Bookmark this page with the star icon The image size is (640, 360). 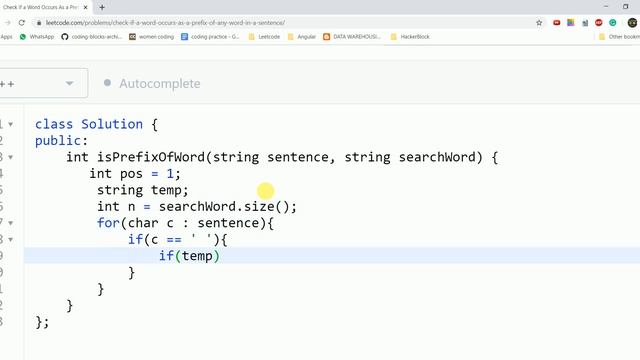[x=539, y=23]
